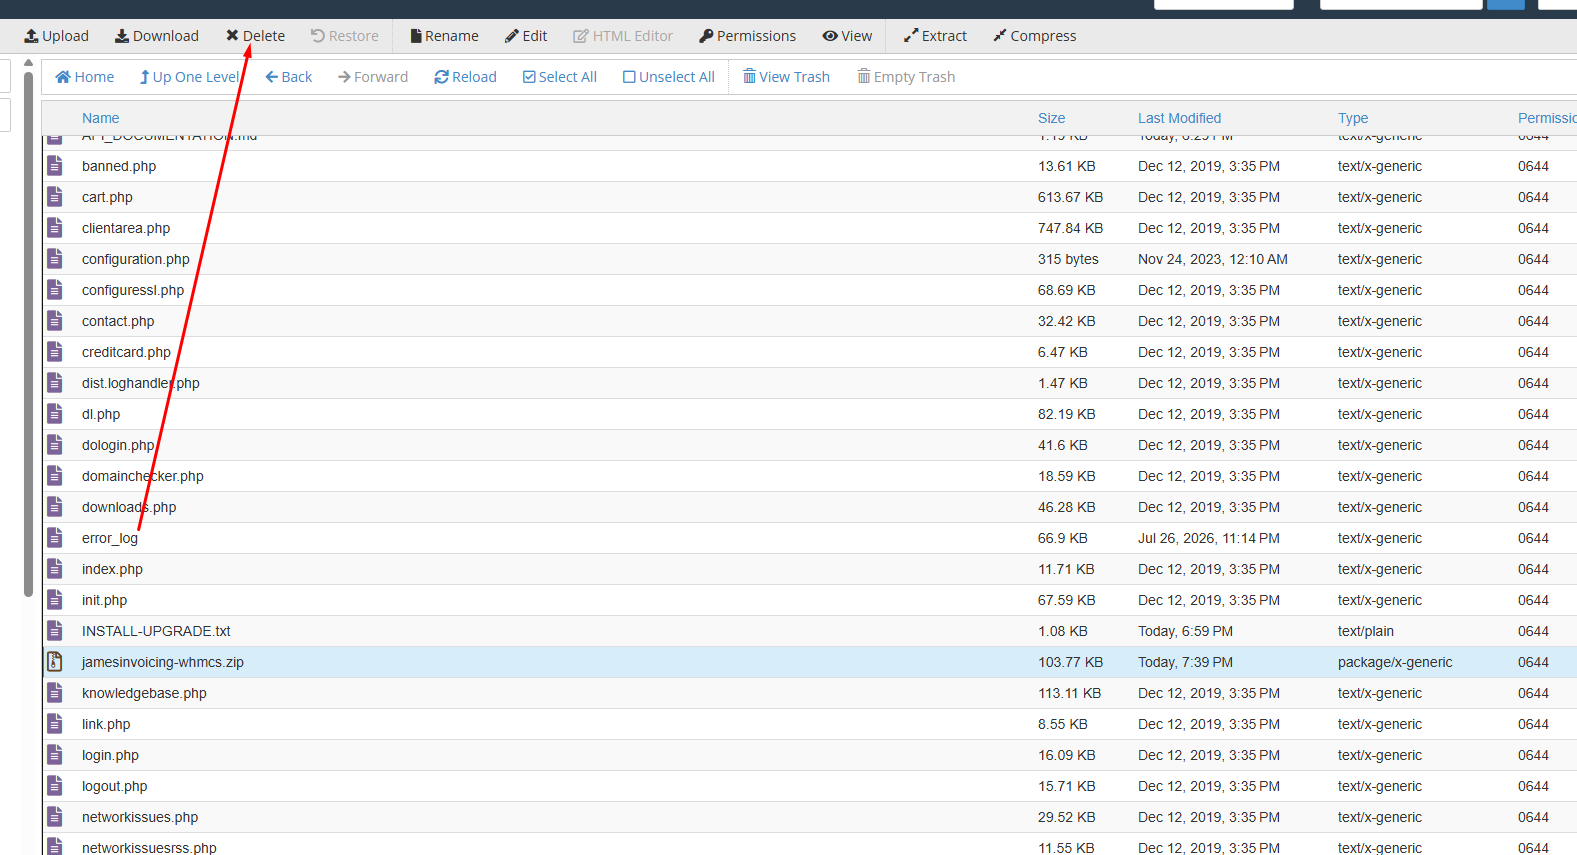Extract the selected zip archive

[935, 36]
